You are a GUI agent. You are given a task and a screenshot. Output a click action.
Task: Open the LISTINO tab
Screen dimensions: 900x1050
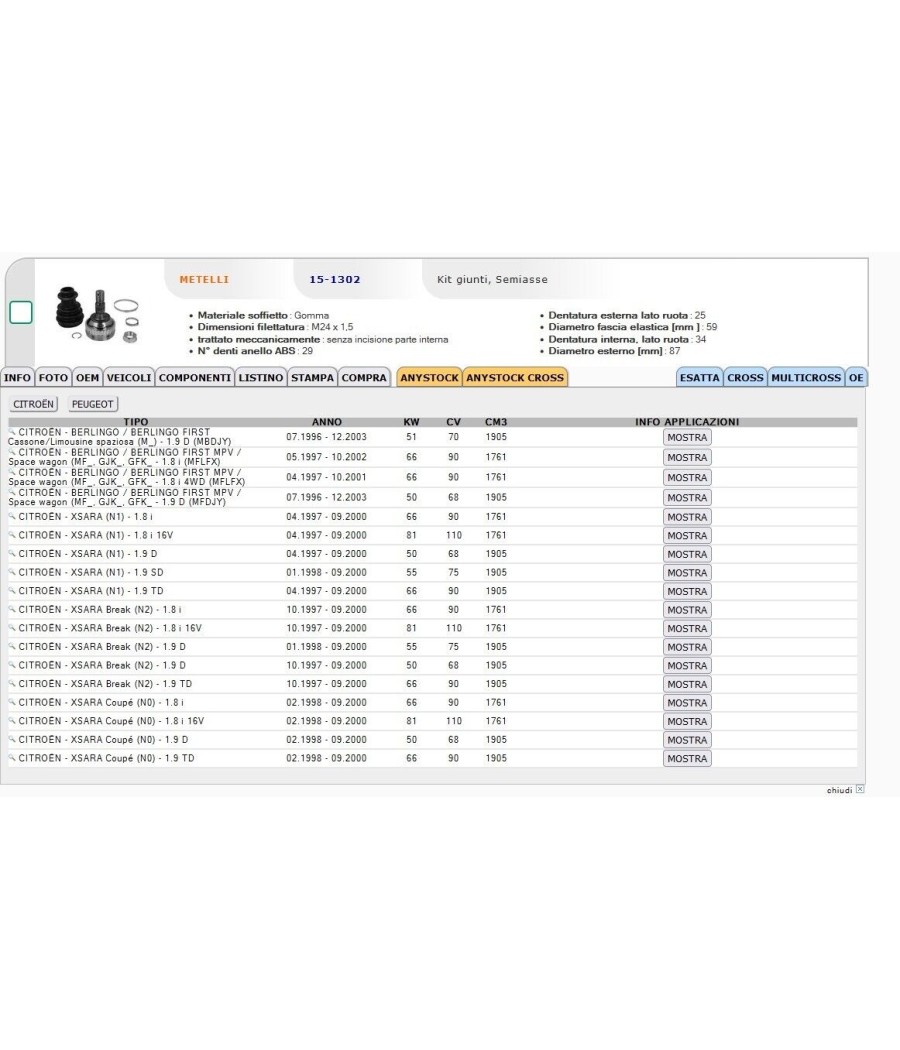(260, 378)
